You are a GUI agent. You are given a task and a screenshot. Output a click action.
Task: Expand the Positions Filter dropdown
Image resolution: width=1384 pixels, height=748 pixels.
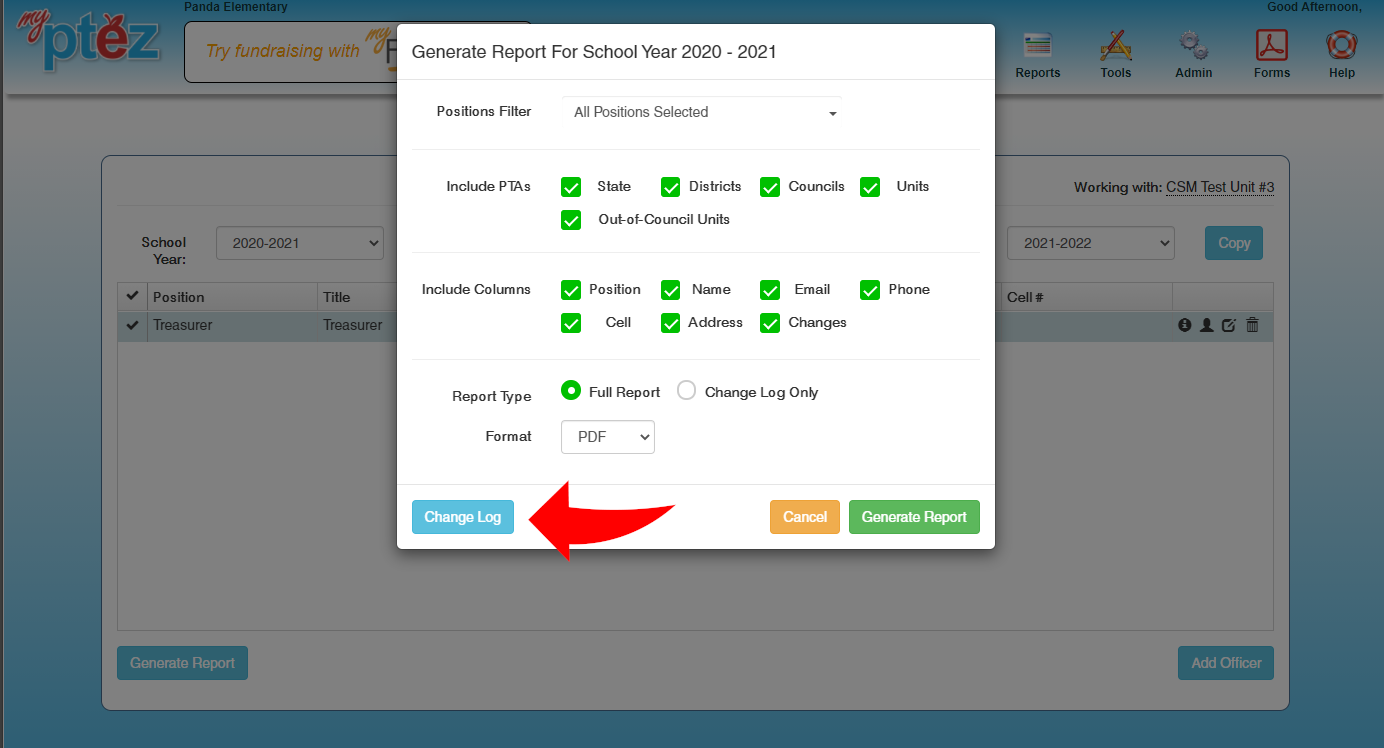(x=702, y=113)
